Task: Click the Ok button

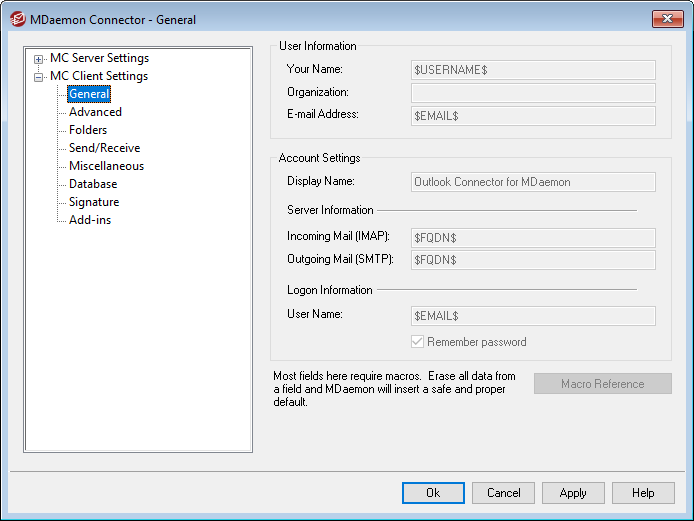Action: (x=433, y=493)
